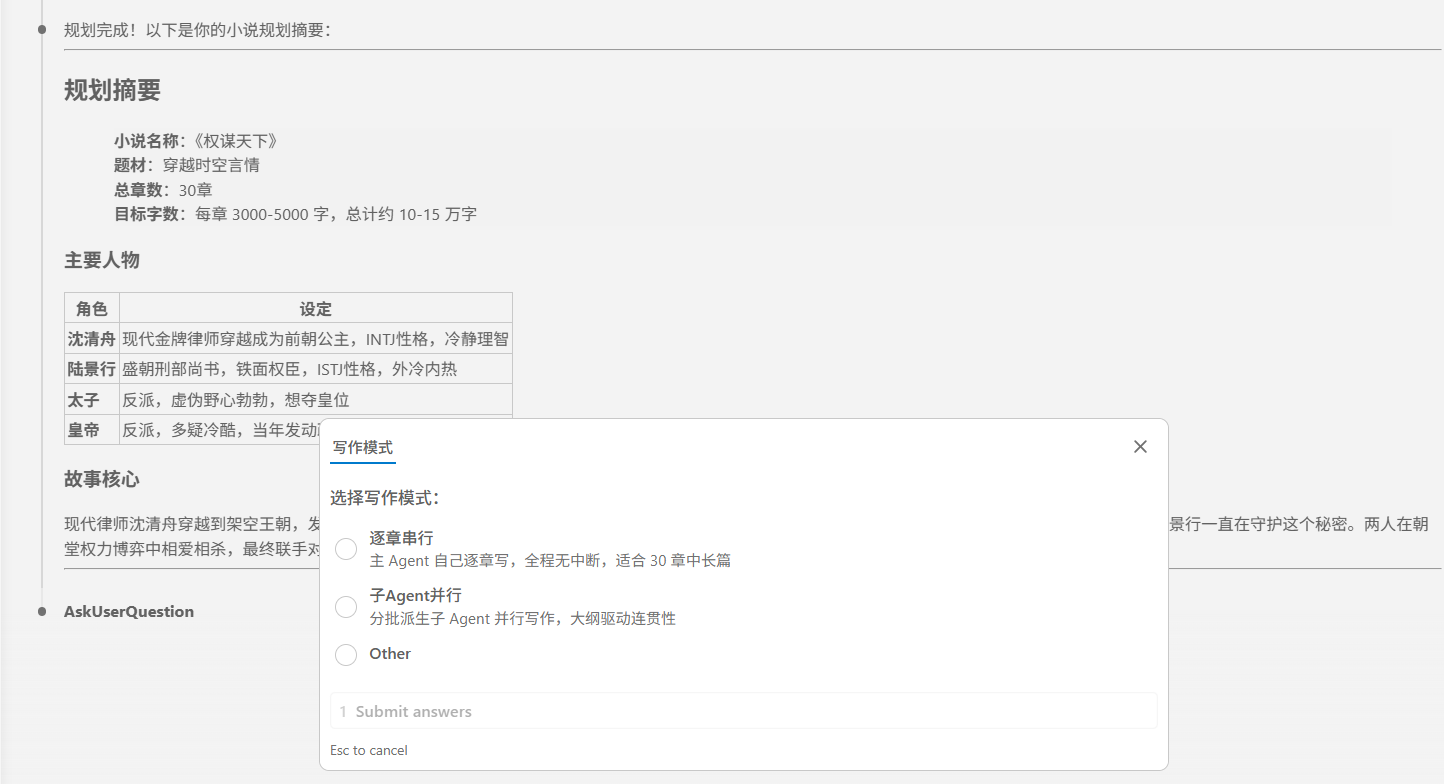Click the 分批派生子 Agent description text
The height and width of the screenshot is (784, 1444).
tap(523, 619)
